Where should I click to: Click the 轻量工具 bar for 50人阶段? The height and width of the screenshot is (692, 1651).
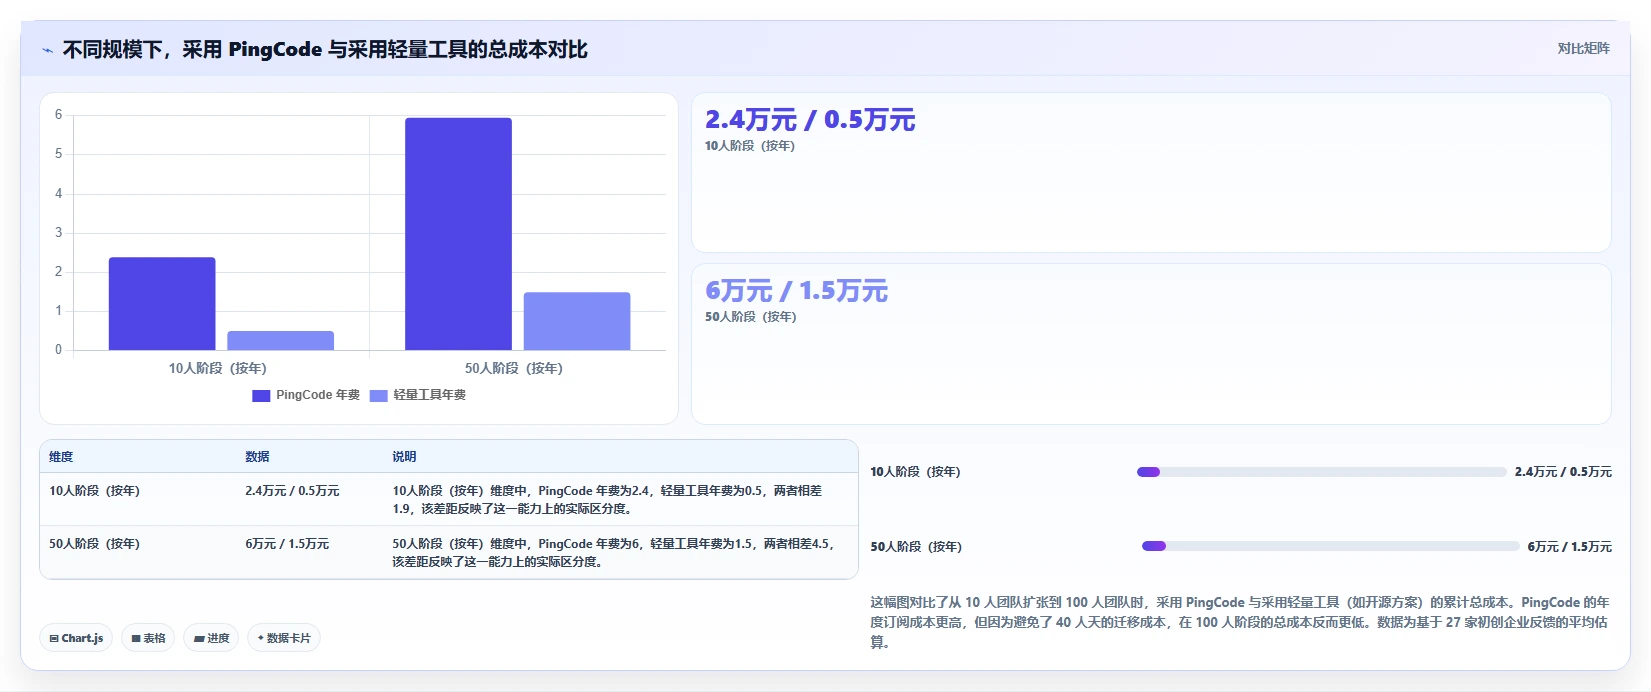pyautogui.click(x=577, y=321)
